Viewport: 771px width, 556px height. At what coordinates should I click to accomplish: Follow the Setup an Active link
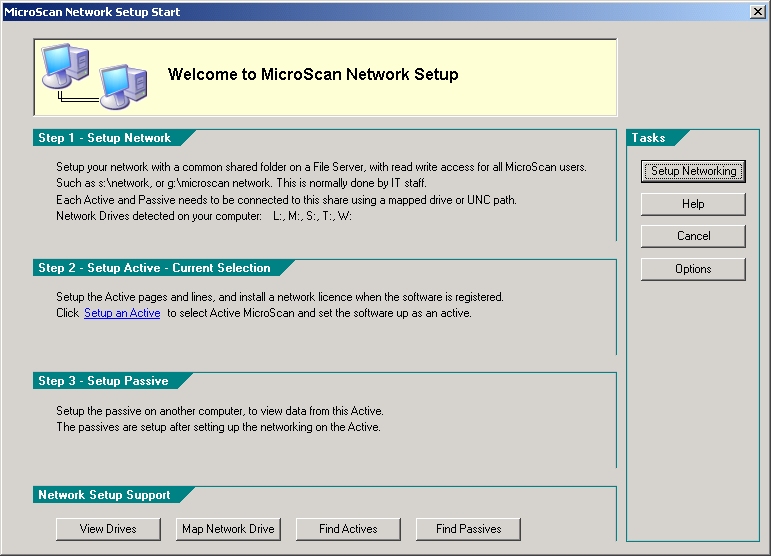(x=122, y=313)
